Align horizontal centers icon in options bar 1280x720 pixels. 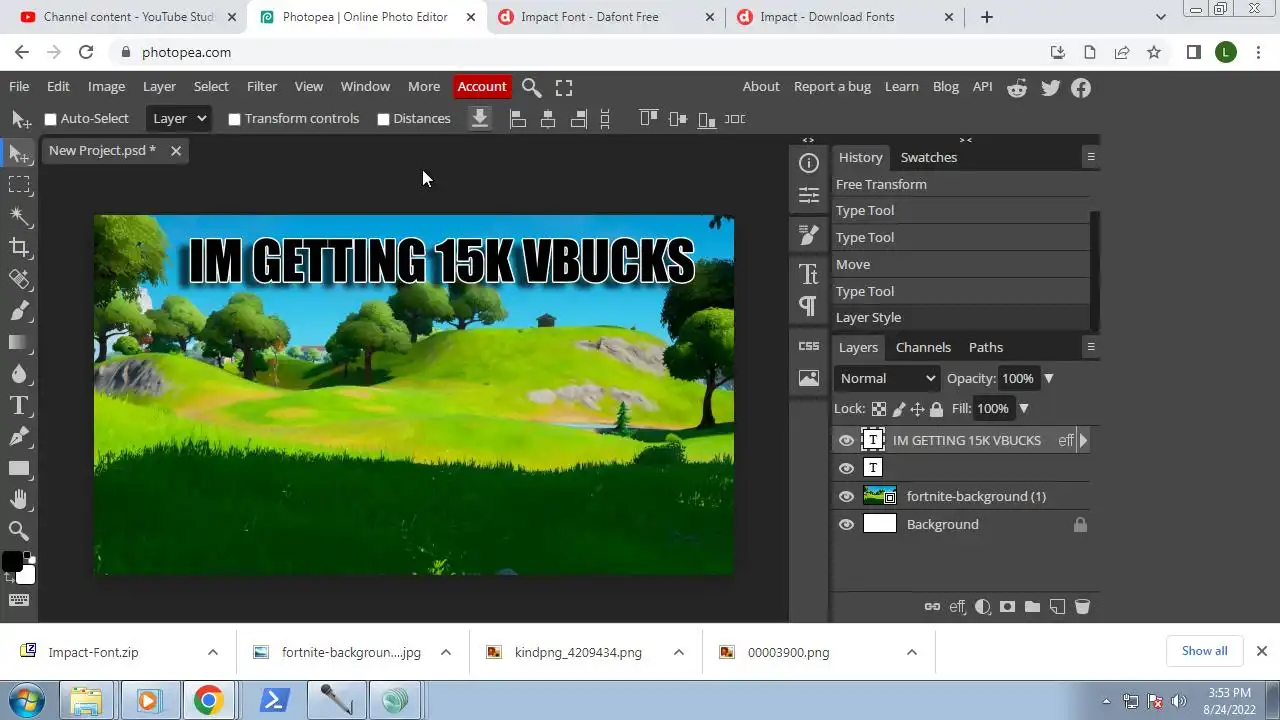click(x=548, y=119)
